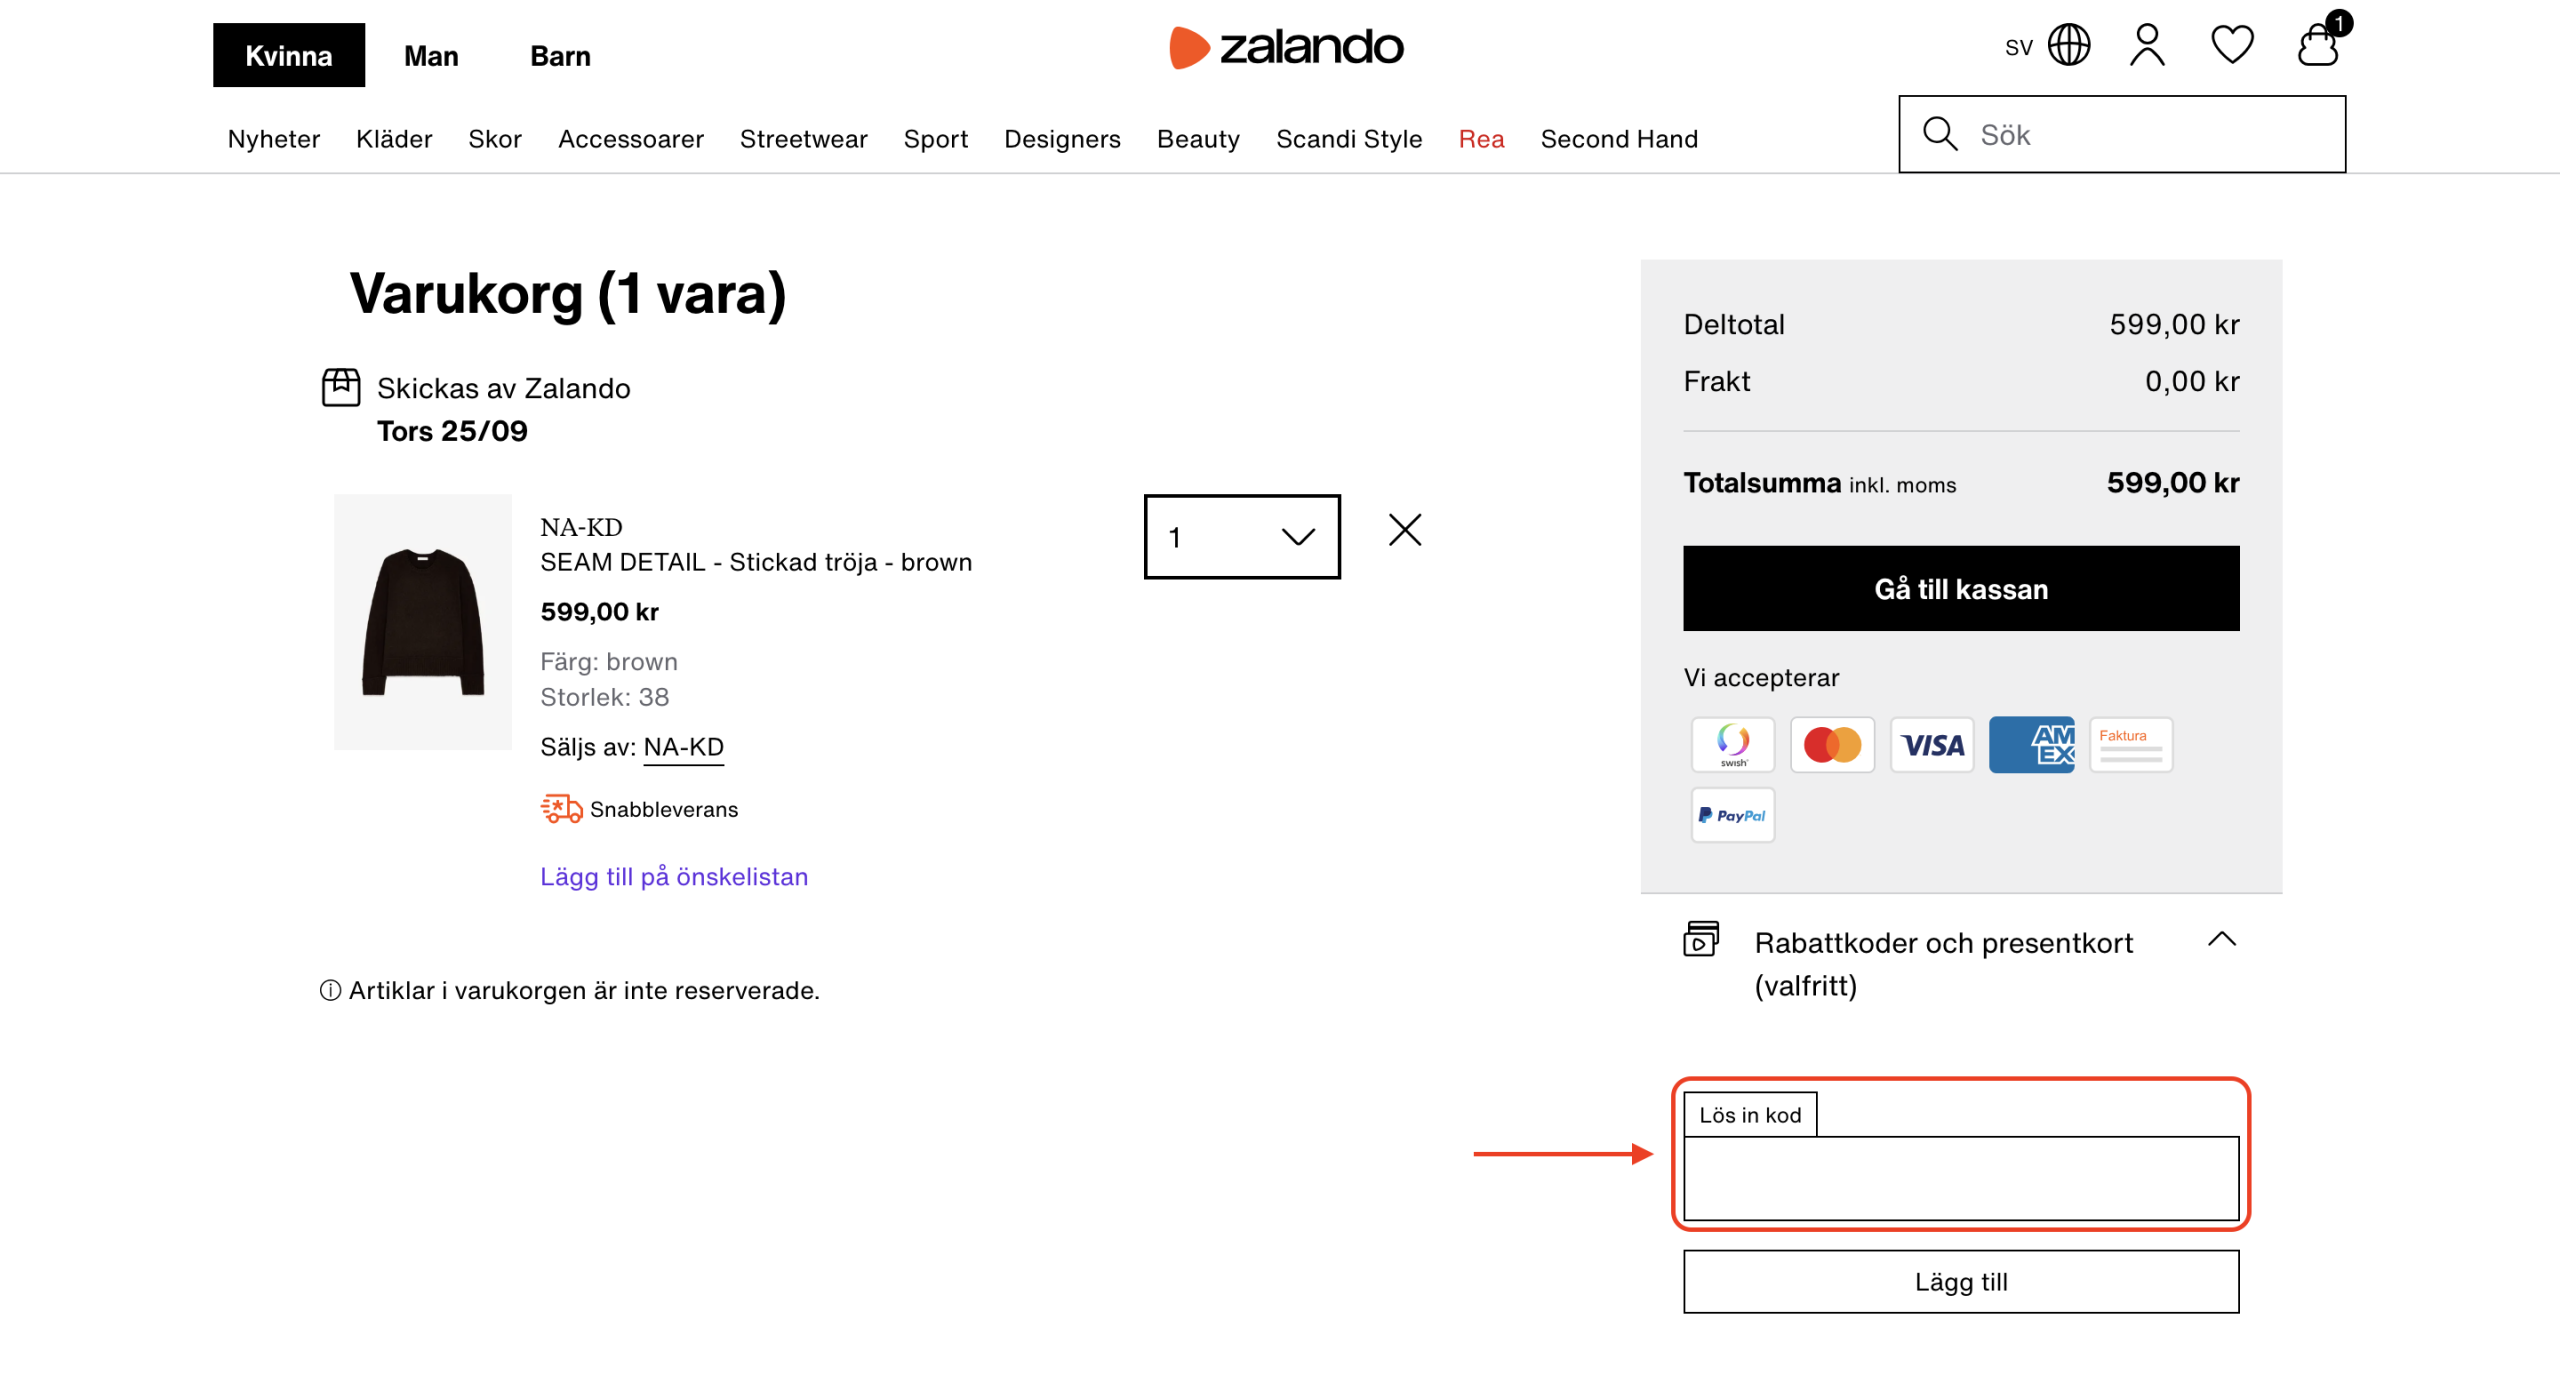The height and width of the screenshot is (1383, 2560).
Task: Open the shopping bag icon
Action: point(2317,46)
